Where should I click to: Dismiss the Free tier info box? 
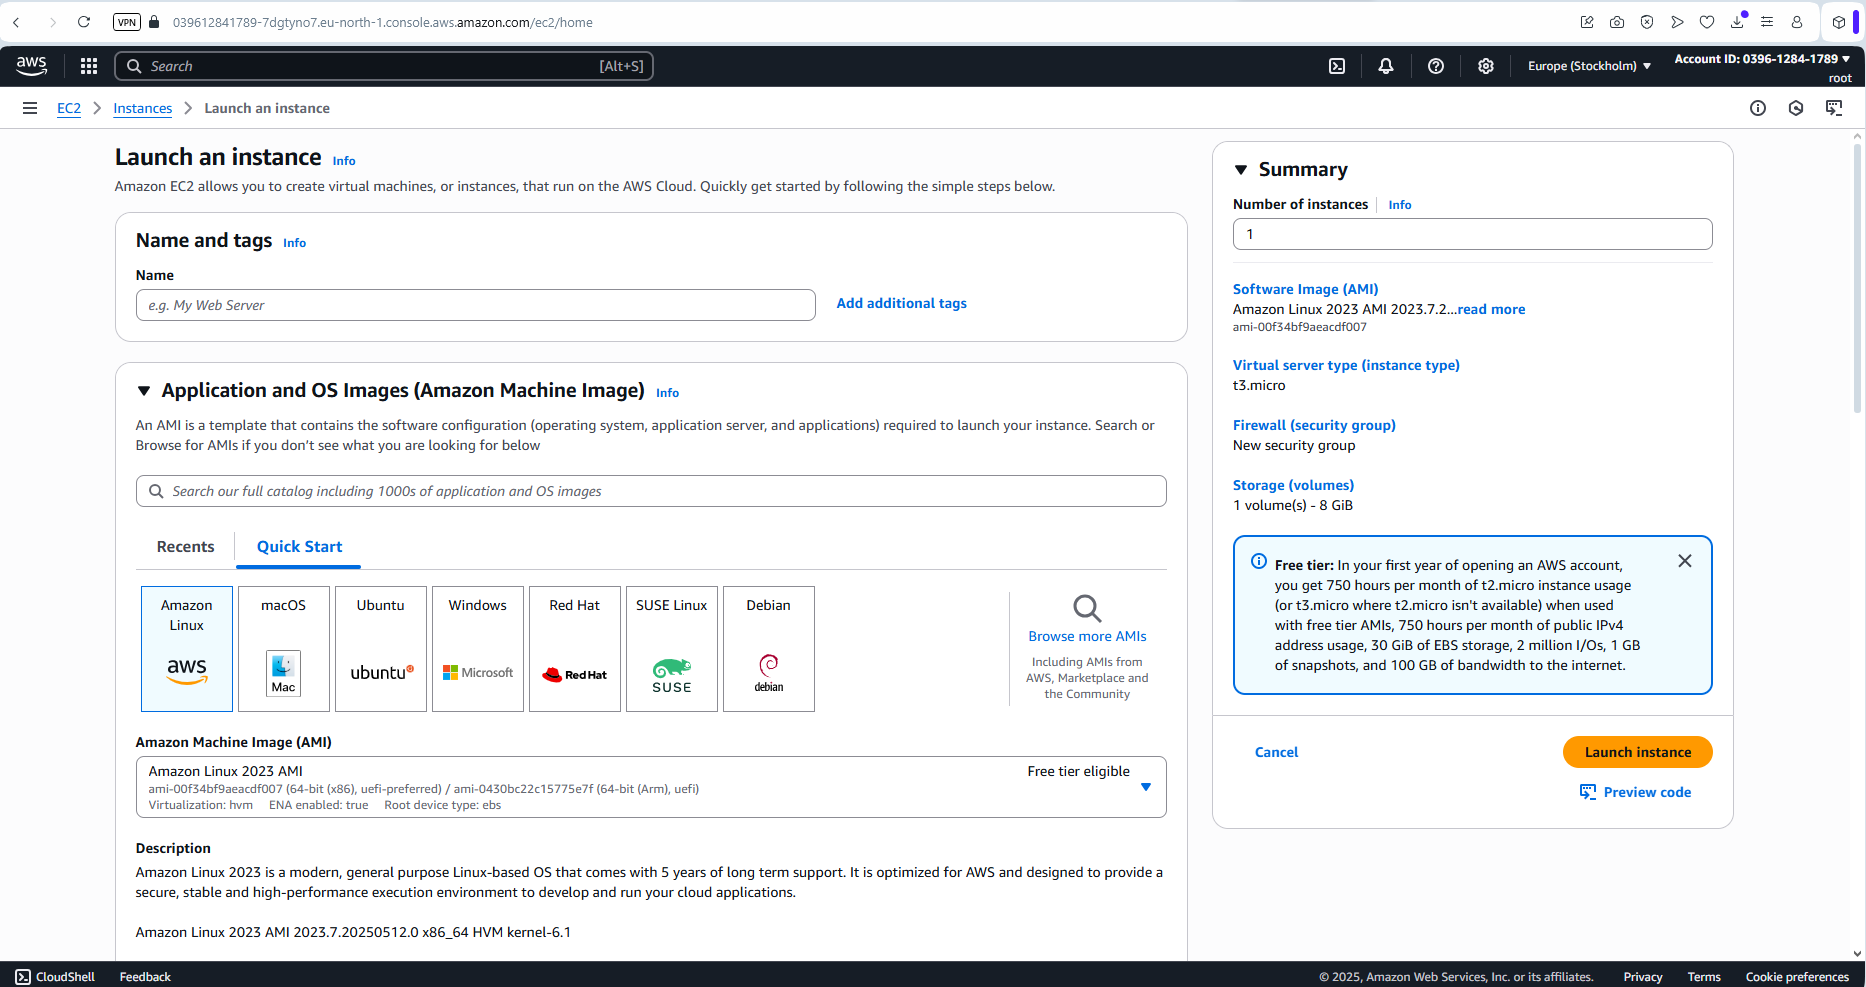coord(1685,561)
